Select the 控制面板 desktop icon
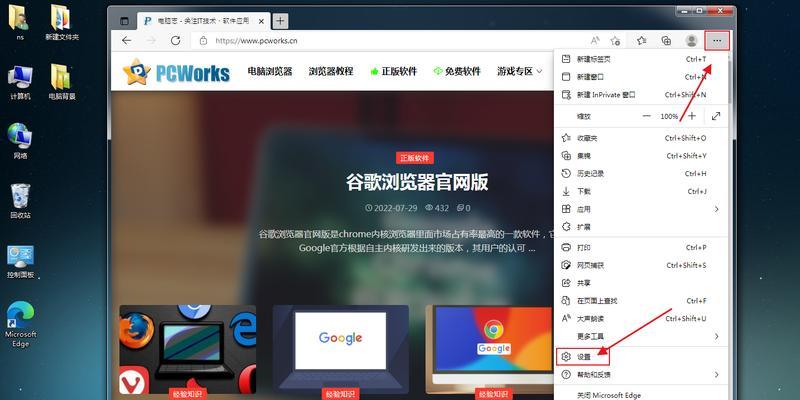Image resolution: width=800 pixels, height=400 pixels. 20,262
